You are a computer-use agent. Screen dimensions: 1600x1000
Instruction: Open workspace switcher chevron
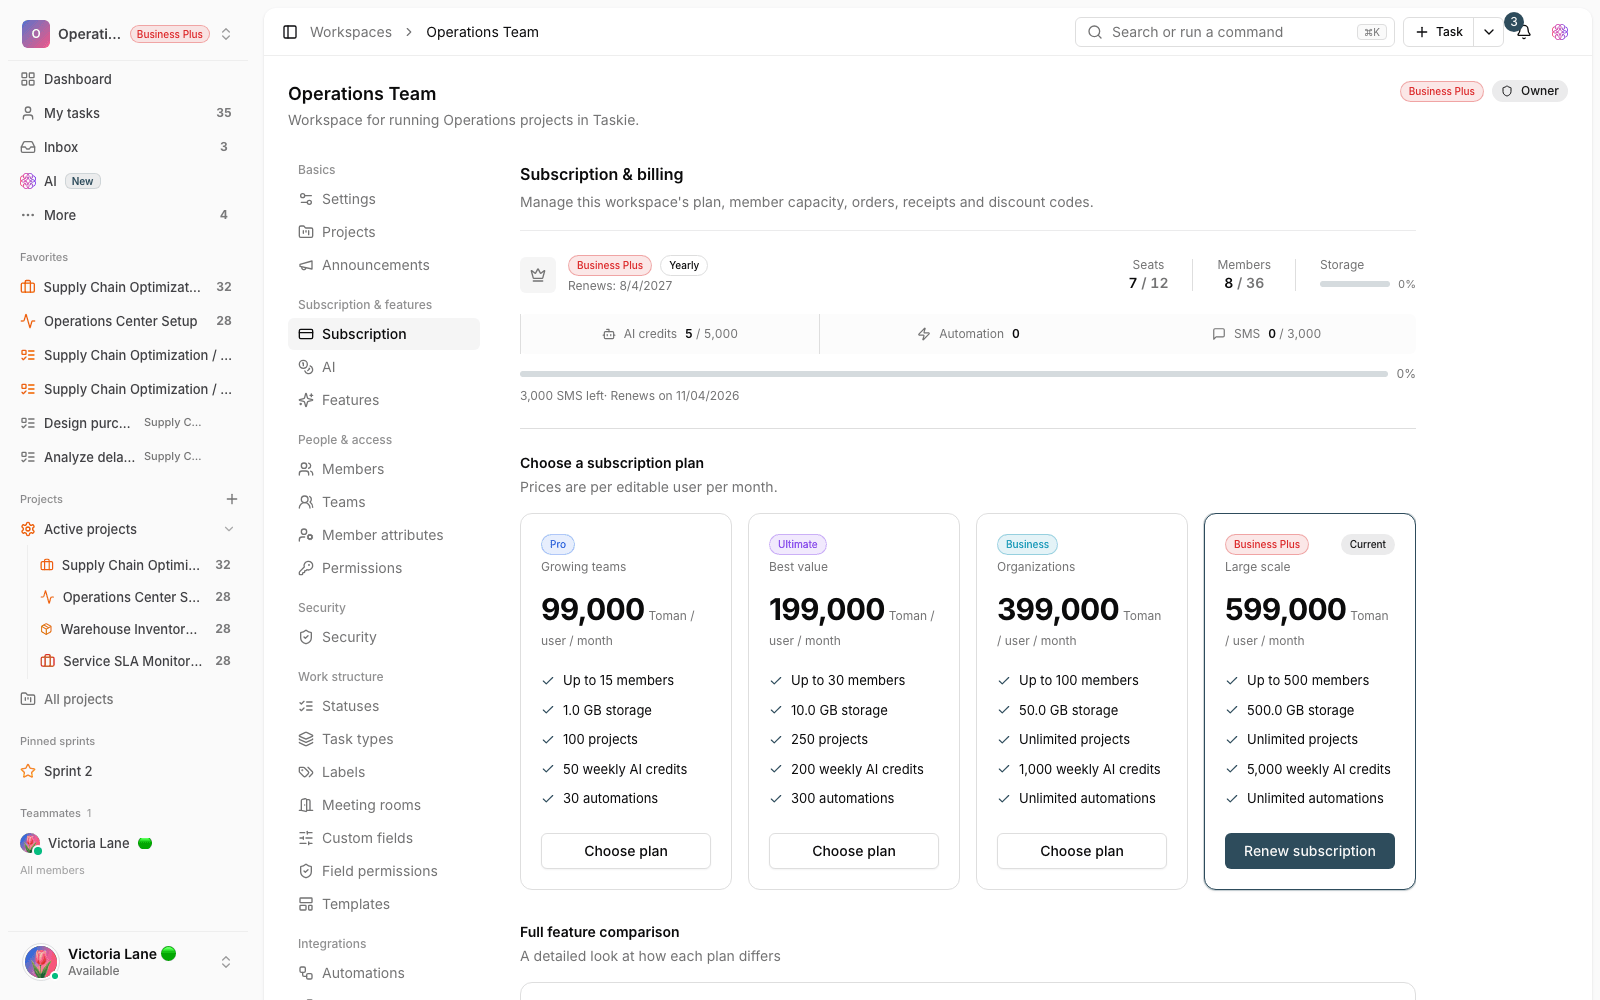226,34
